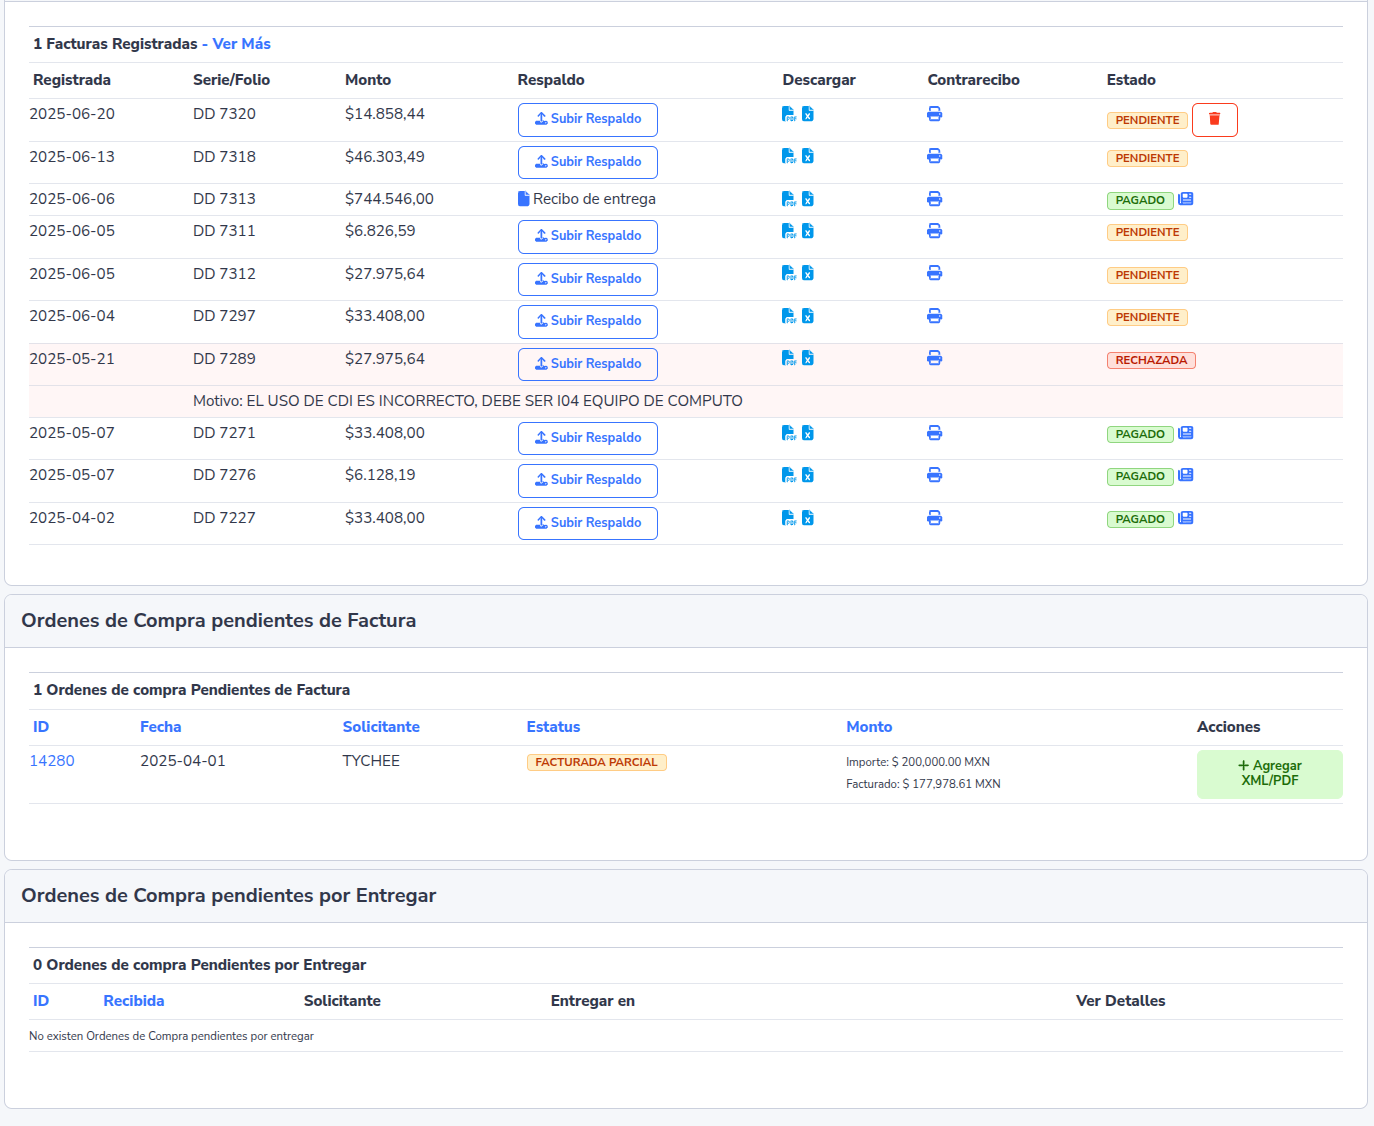1374x1126 pixels.
Task: Download PDF for rejected invoice DD 7289
Action: click(x=788, y=358)
